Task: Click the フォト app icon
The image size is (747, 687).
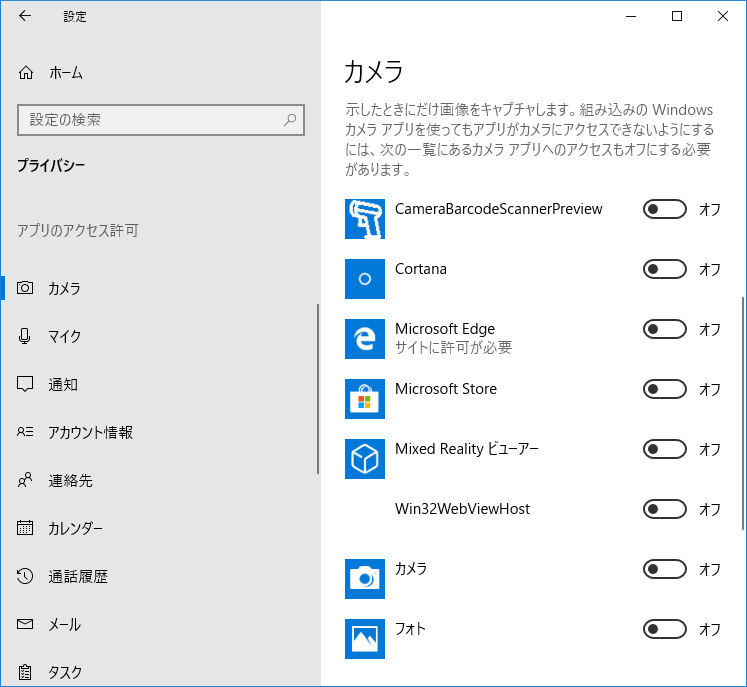Action: 364,639
